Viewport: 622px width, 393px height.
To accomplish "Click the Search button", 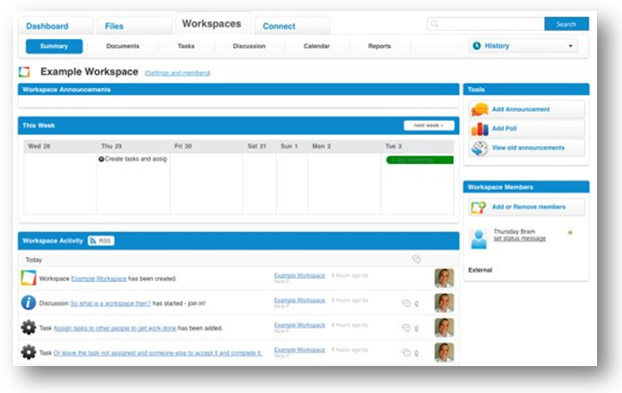I will (566, 24).
